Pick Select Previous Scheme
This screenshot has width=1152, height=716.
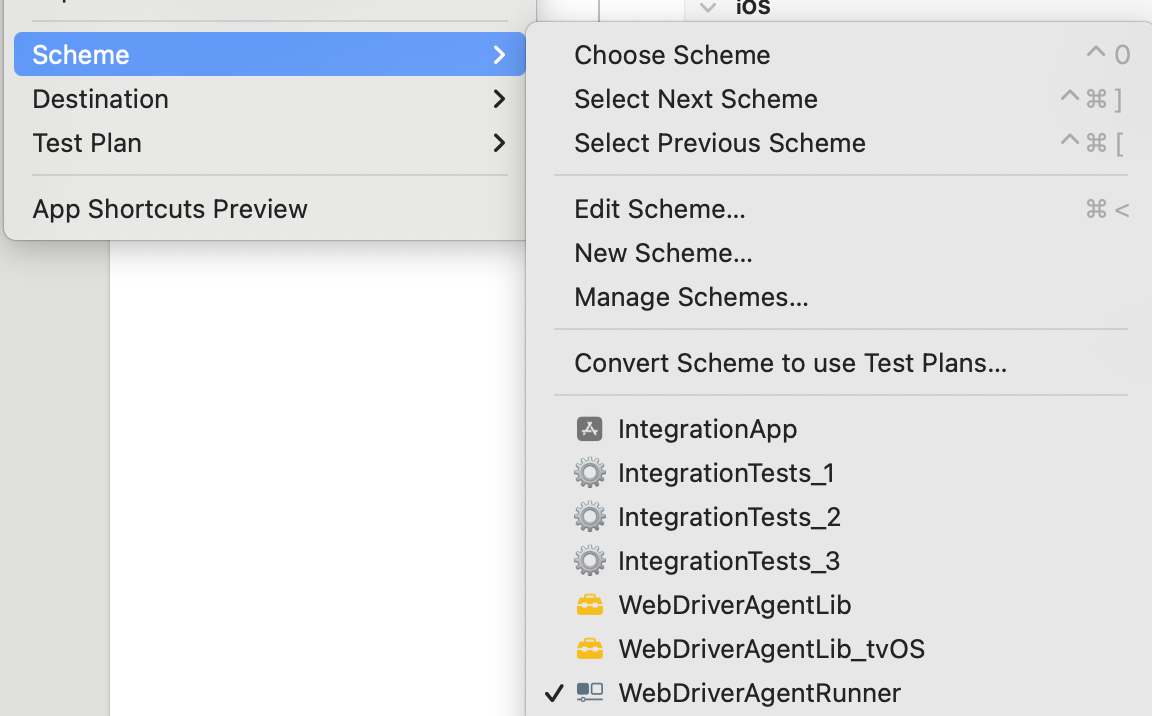tap(720, 143)
